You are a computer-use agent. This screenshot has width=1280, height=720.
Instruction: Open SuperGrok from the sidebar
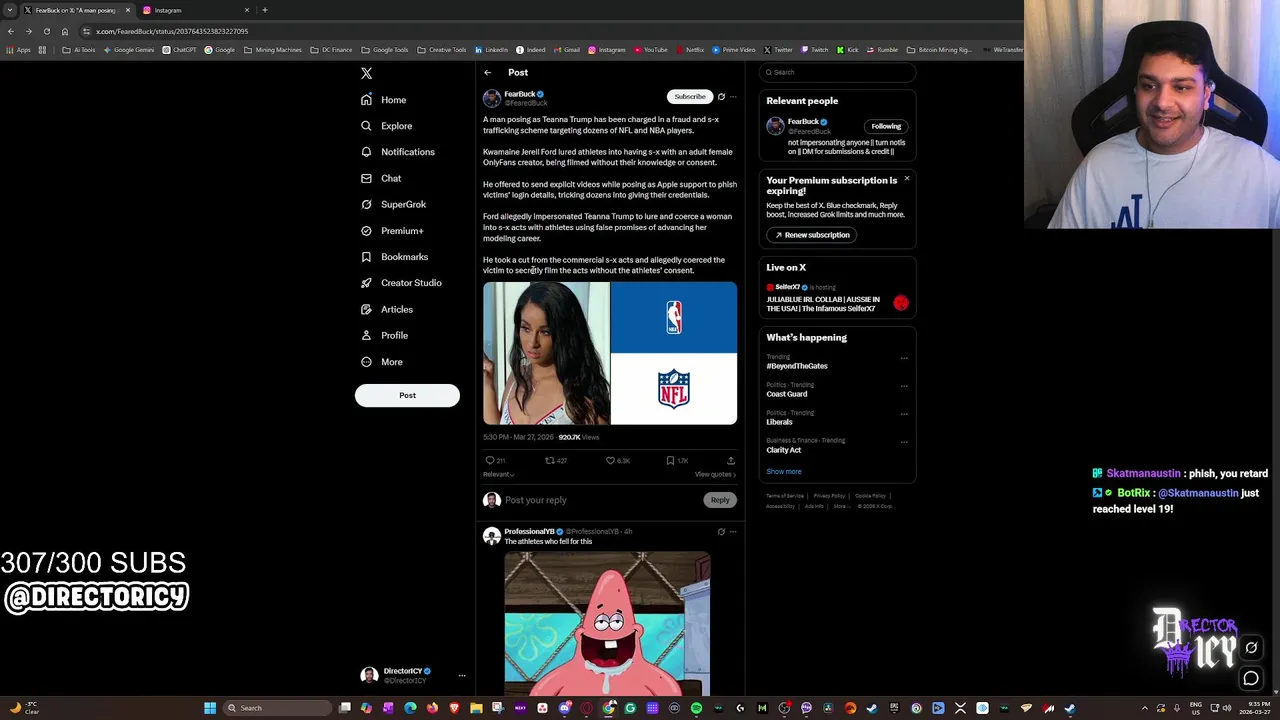pyautogui.click(x=394, y=204)
